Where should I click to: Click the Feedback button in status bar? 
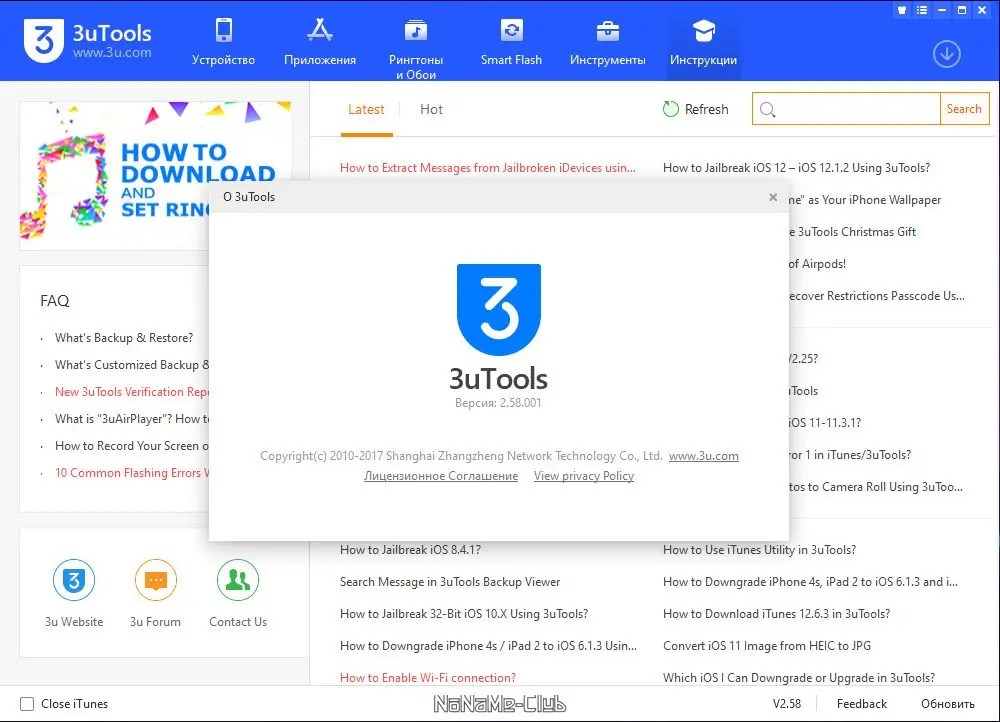click(x=862, y=704)
